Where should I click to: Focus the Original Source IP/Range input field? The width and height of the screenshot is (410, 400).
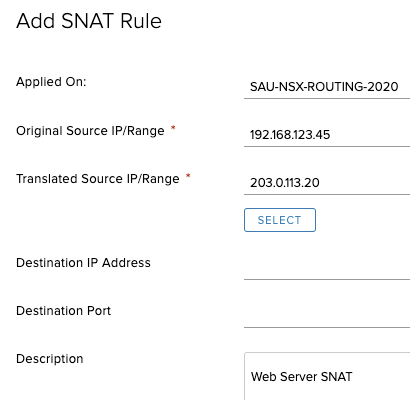click(x=327, y=135)
